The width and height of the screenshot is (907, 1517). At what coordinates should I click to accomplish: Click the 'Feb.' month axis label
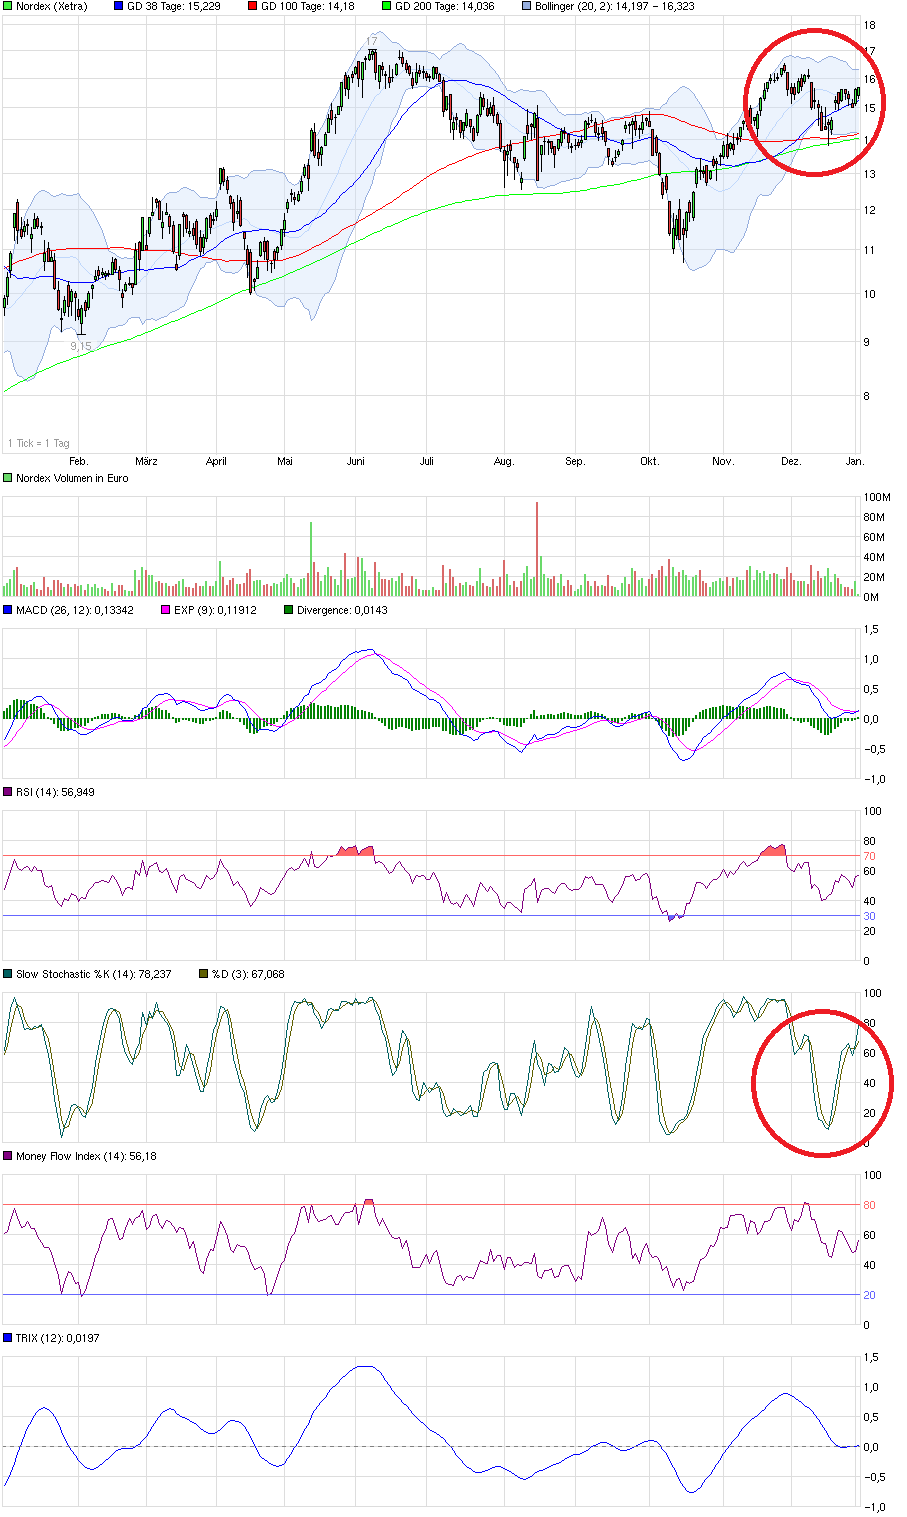tap(79, 462)
